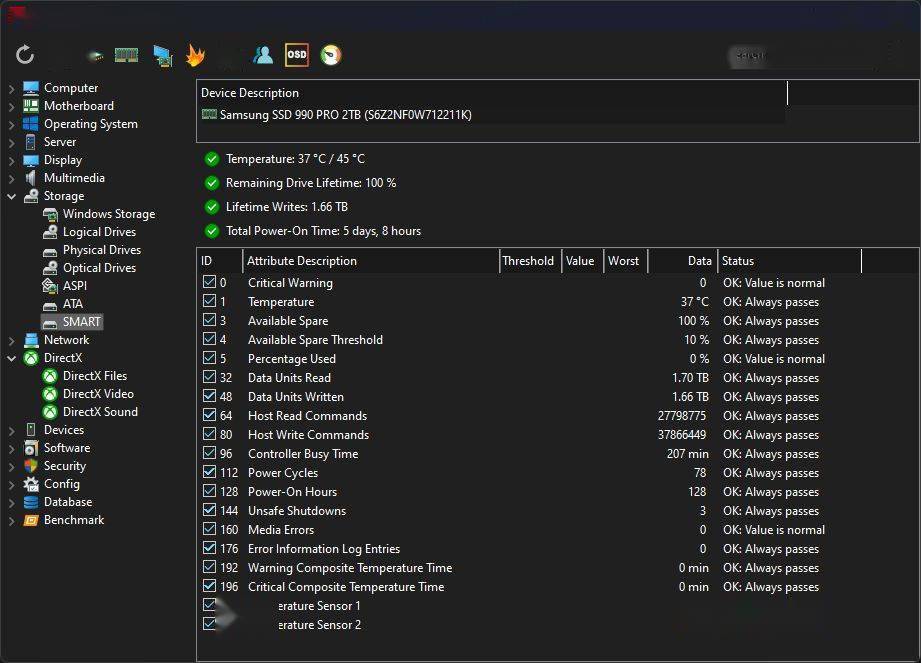Image resolution: width=921 pixels, height=663 pixels.
Task: Toggle the Power Cycles checkbox
Action: pos(209,473)
